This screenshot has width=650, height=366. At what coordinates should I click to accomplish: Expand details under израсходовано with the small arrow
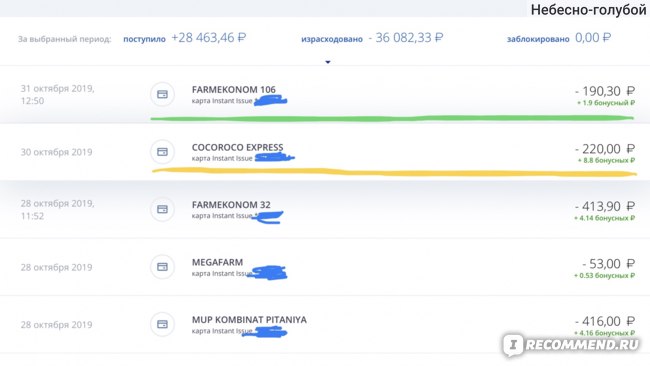point(327,62)
